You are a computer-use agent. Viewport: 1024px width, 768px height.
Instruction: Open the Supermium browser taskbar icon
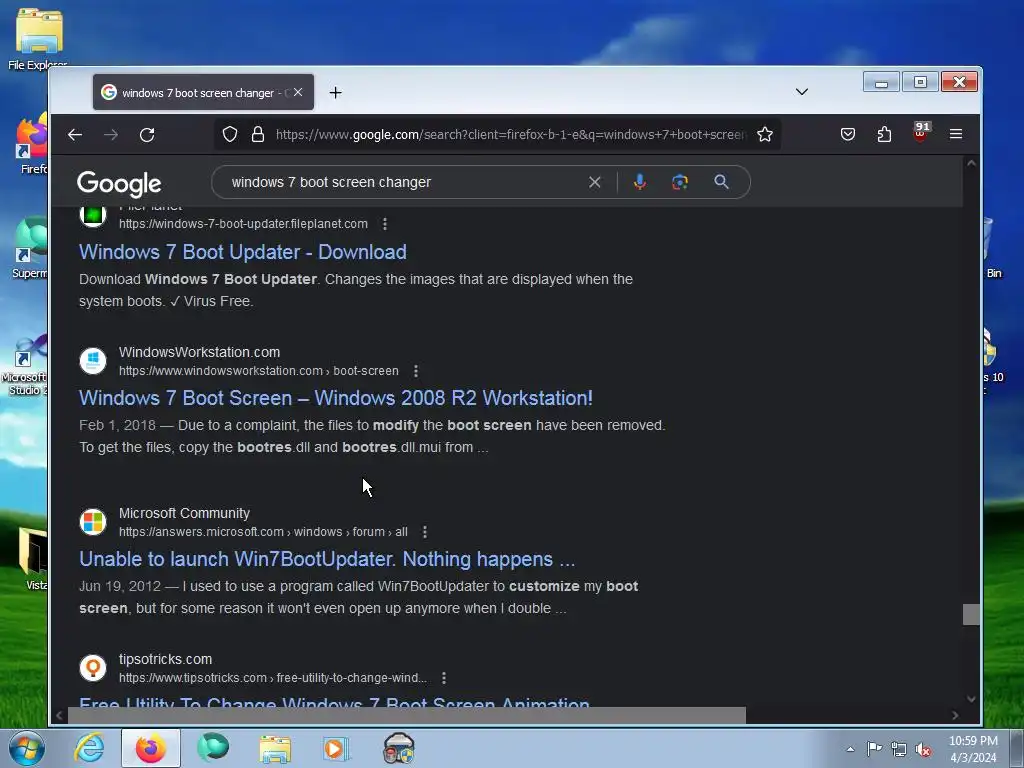point(213,748)
